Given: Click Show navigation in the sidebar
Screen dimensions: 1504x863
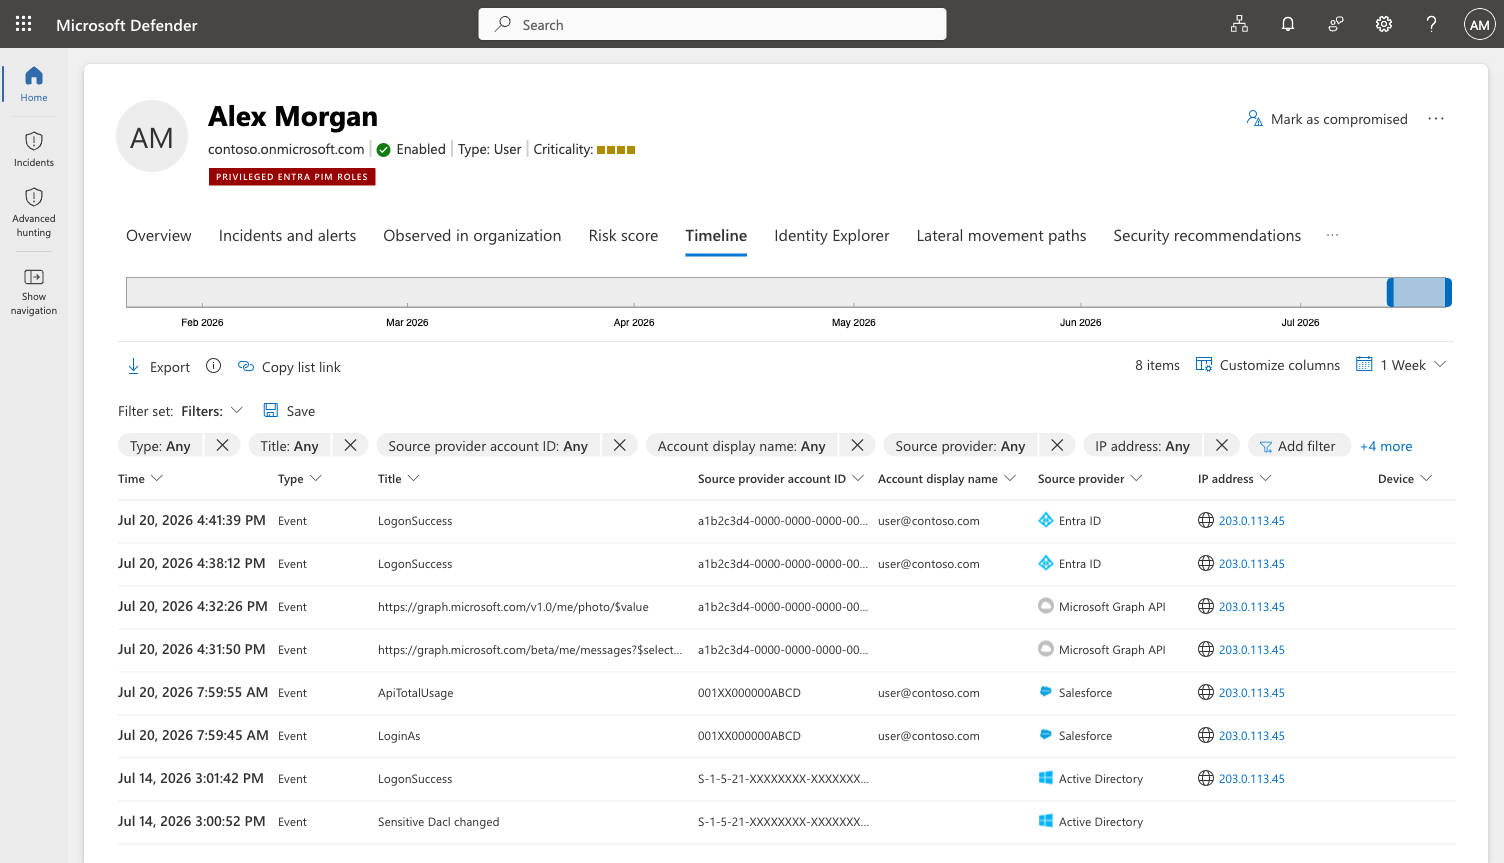Looking at the screenshot, I should 34,291.
